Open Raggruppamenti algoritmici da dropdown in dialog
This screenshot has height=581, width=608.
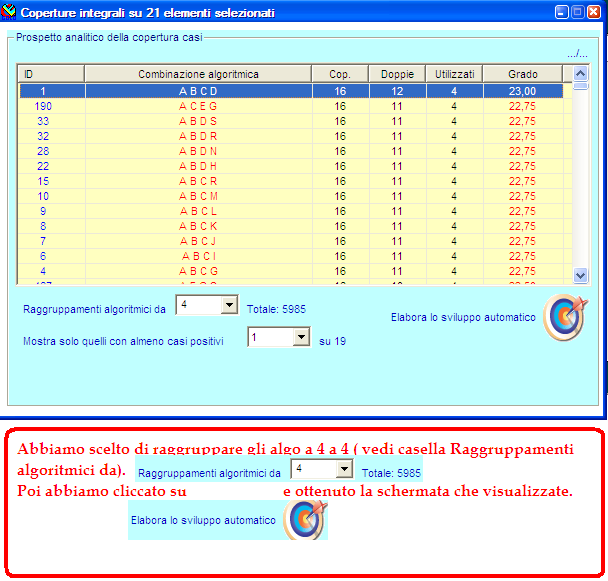pos(229,305)
